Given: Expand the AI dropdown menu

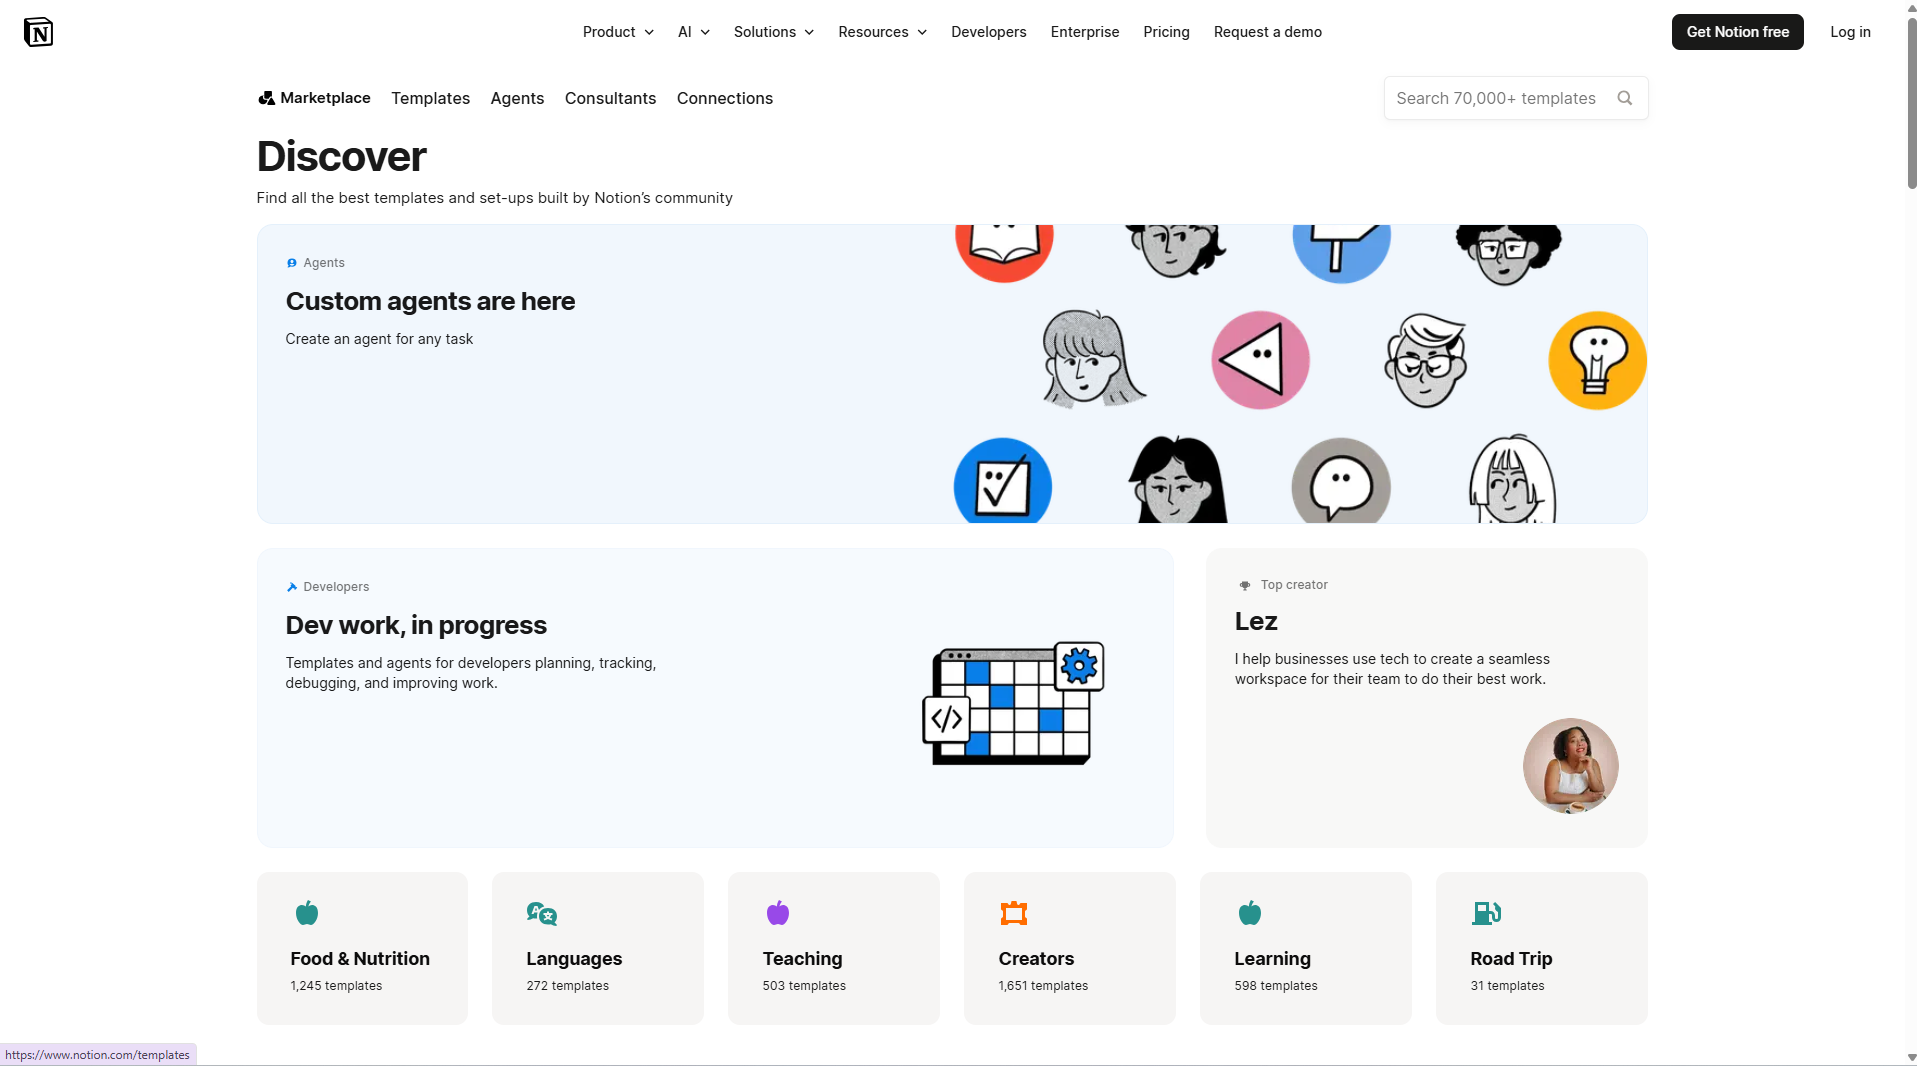Looking at the screenshot, I should pyautogui.click(x=694, y=32).
